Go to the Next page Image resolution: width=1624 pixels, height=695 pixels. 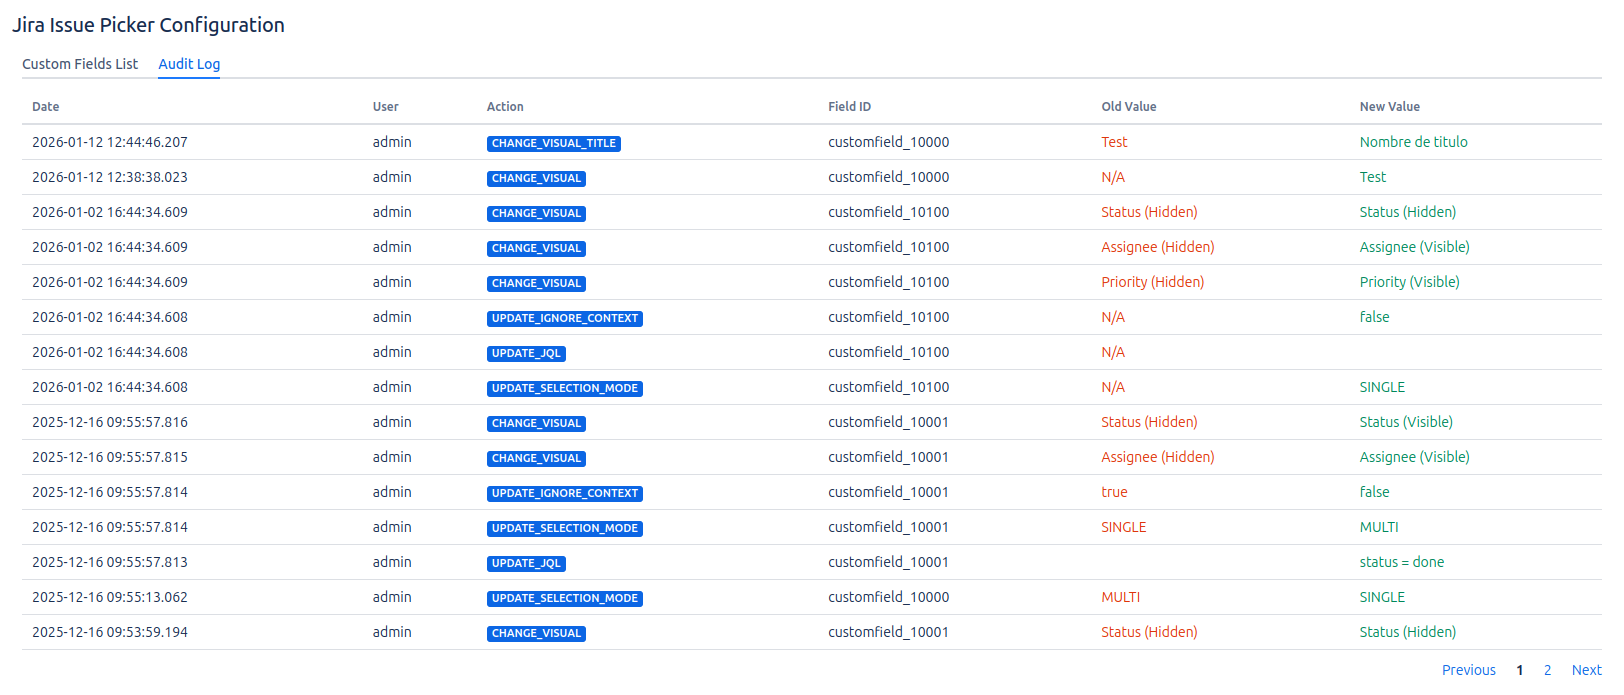[x=1586, y=670]
